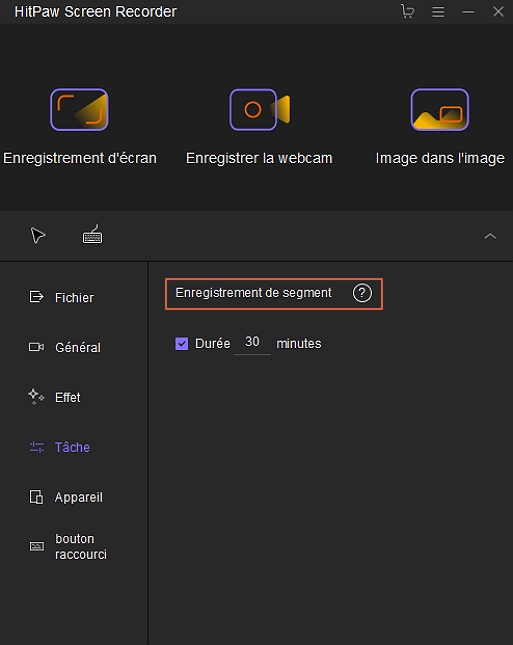
Task: Open the Général settings tab
Action: [65, 348]
